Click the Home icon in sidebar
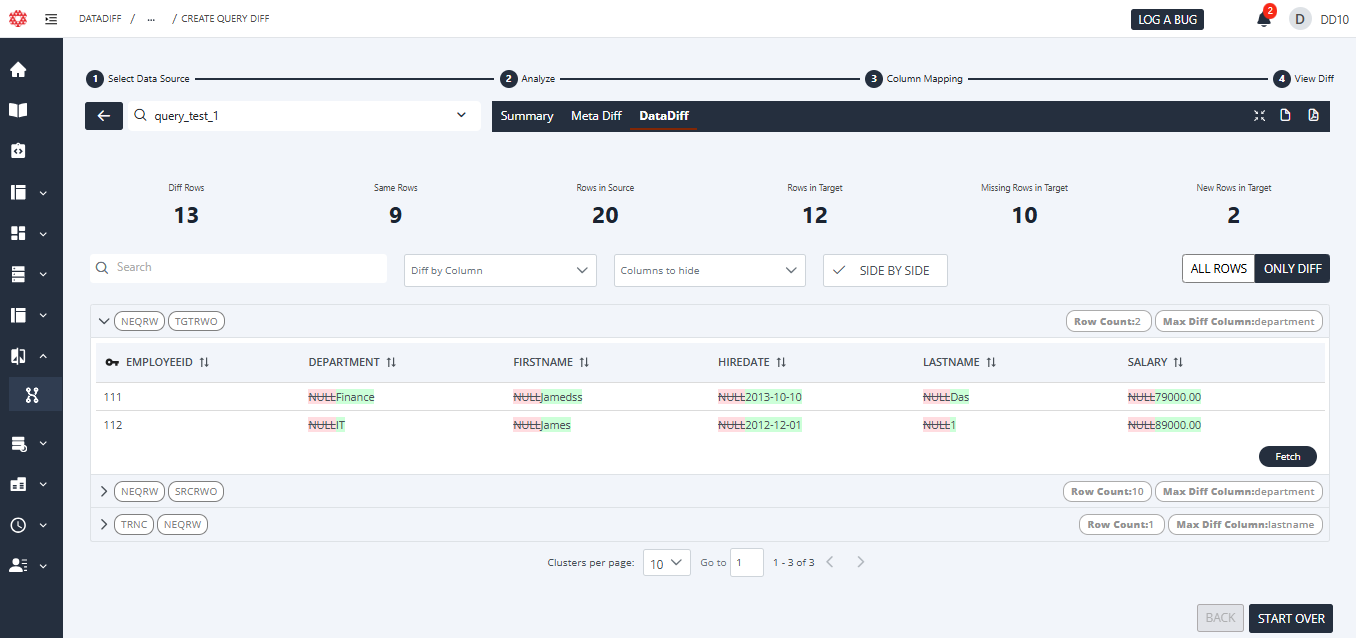This screenshot has width=1356, height=638. click(18, 70)
